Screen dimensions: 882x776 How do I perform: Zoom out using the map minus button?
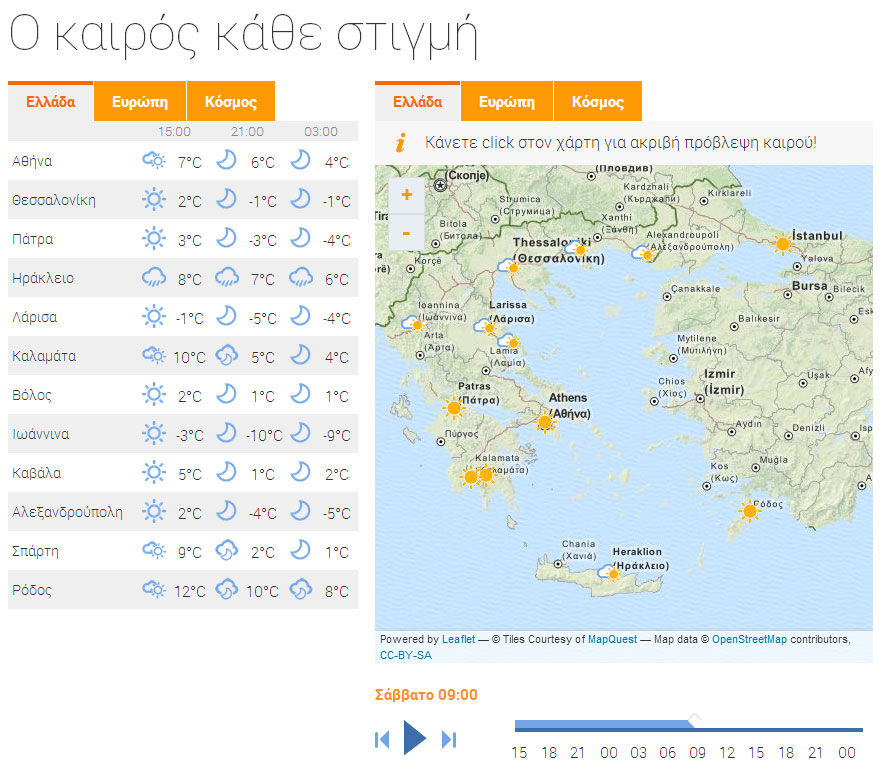point(406,233)
